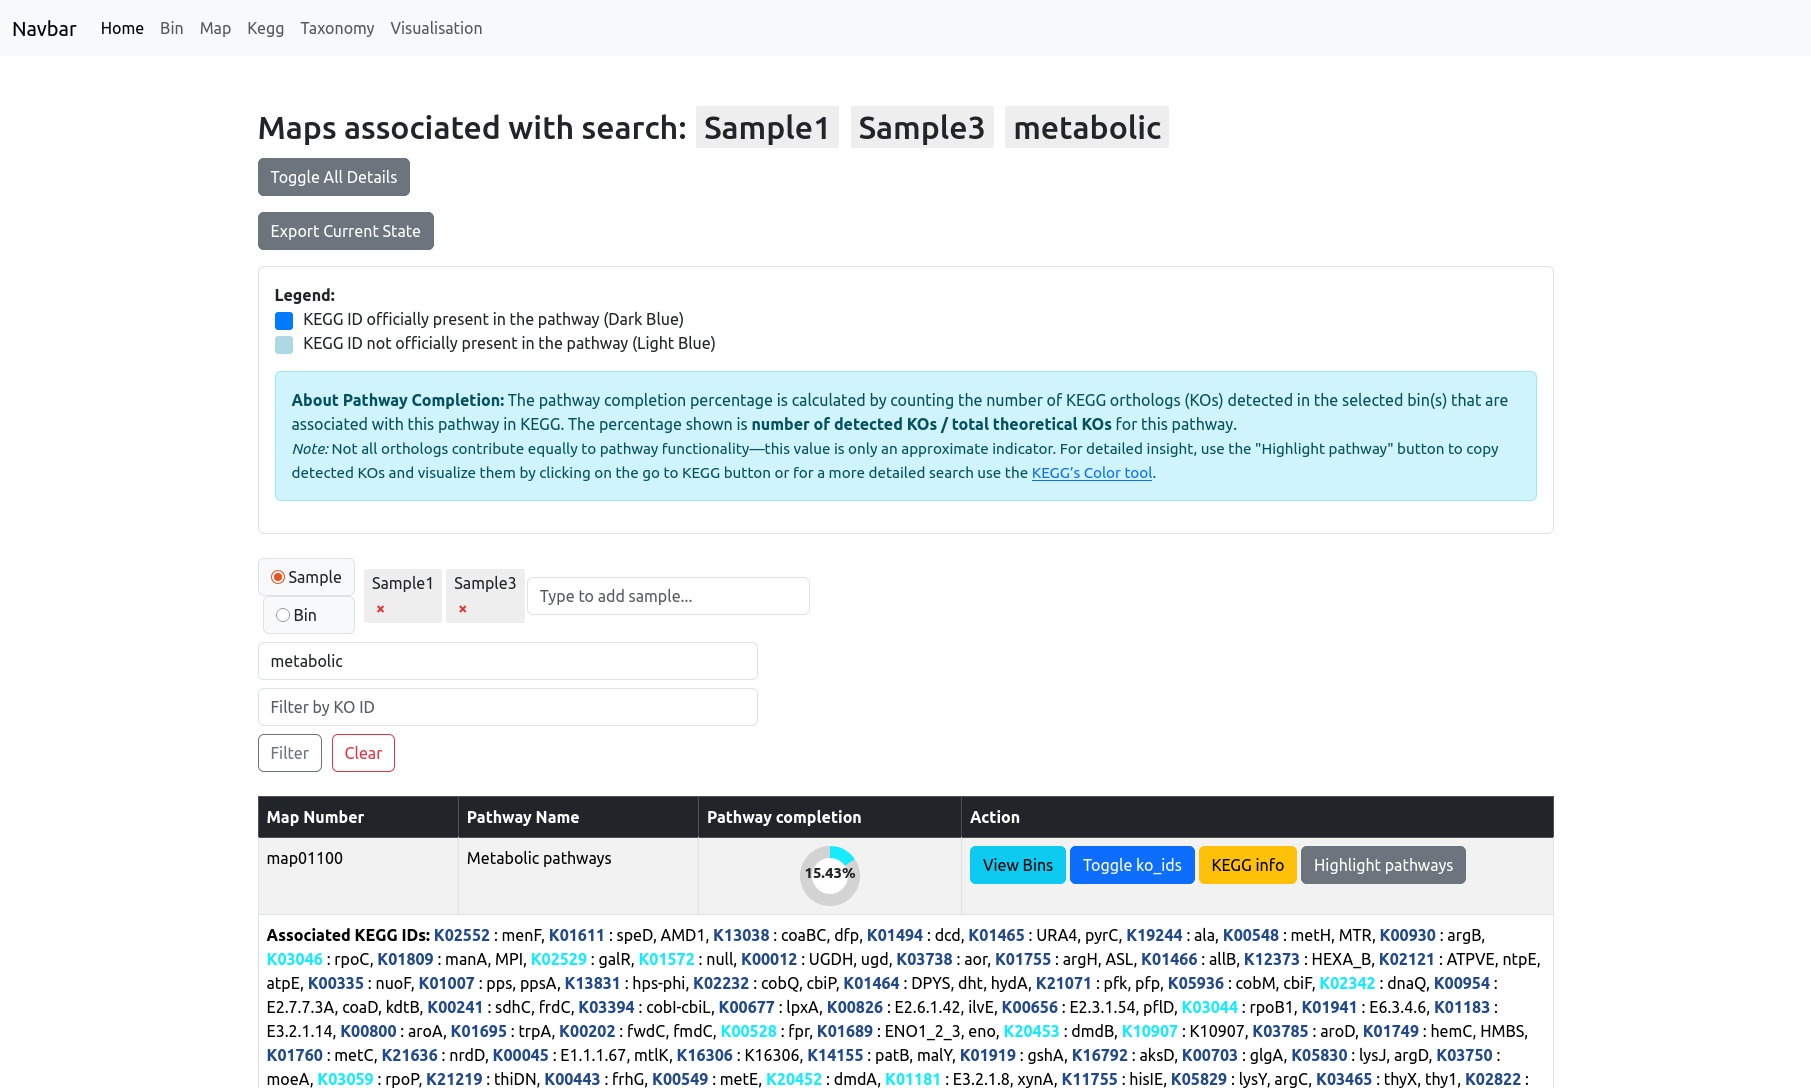Remove the Sample1 tag
The width and height of the screenshot is (1811, 1088).
click(x=380, y=609)
